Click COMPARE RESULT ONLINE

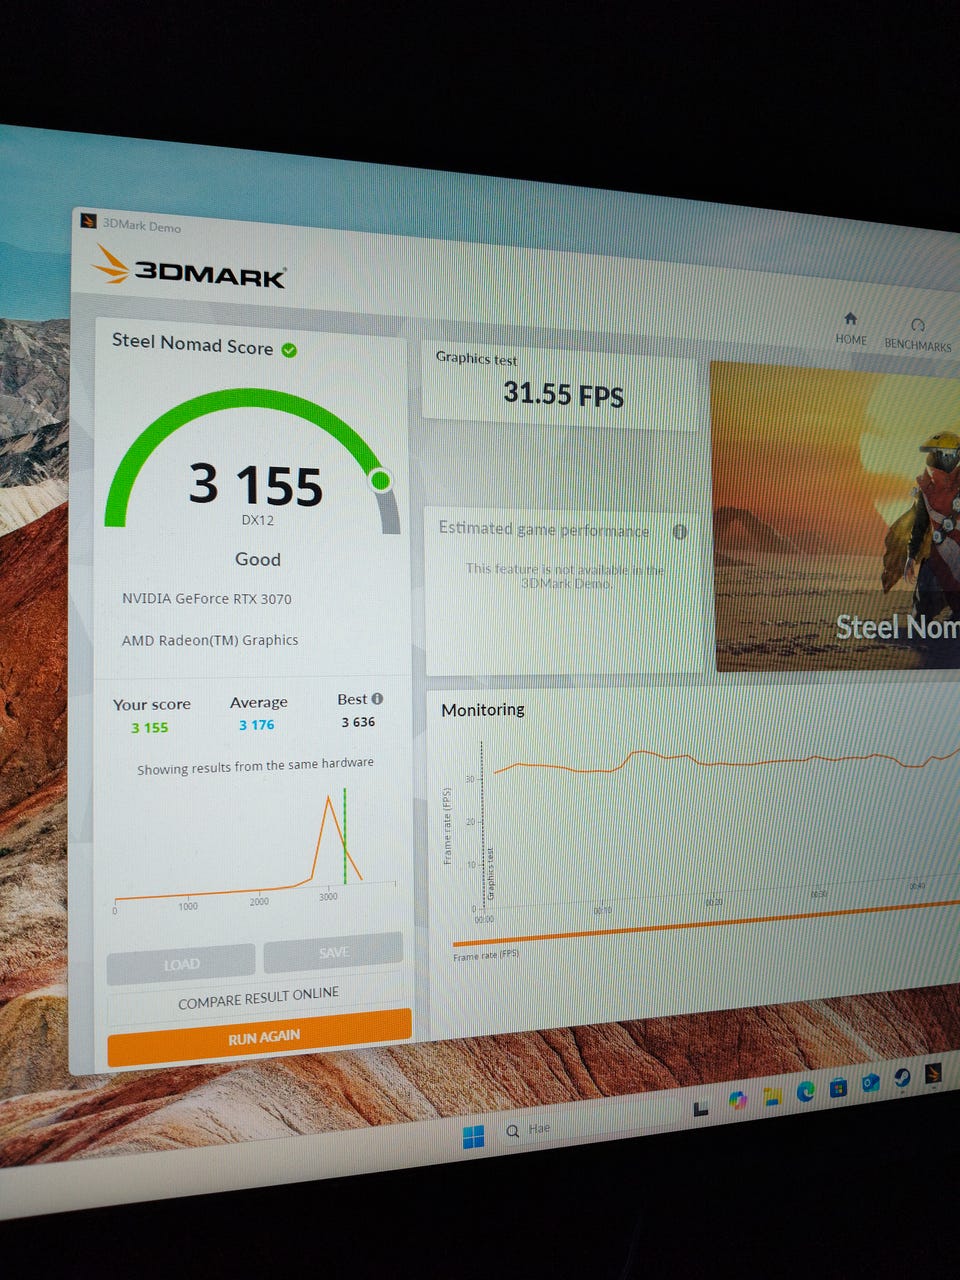pos(258,998)
